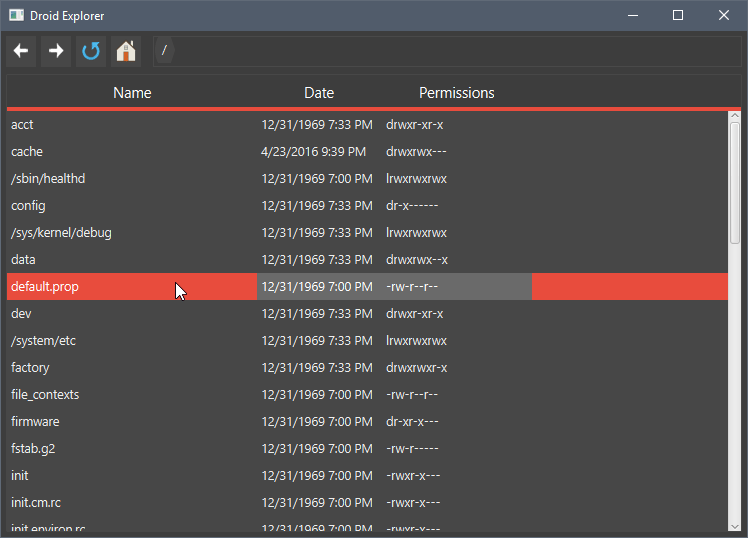
Task: Select the fstab.g2 file
Action: 367,449
